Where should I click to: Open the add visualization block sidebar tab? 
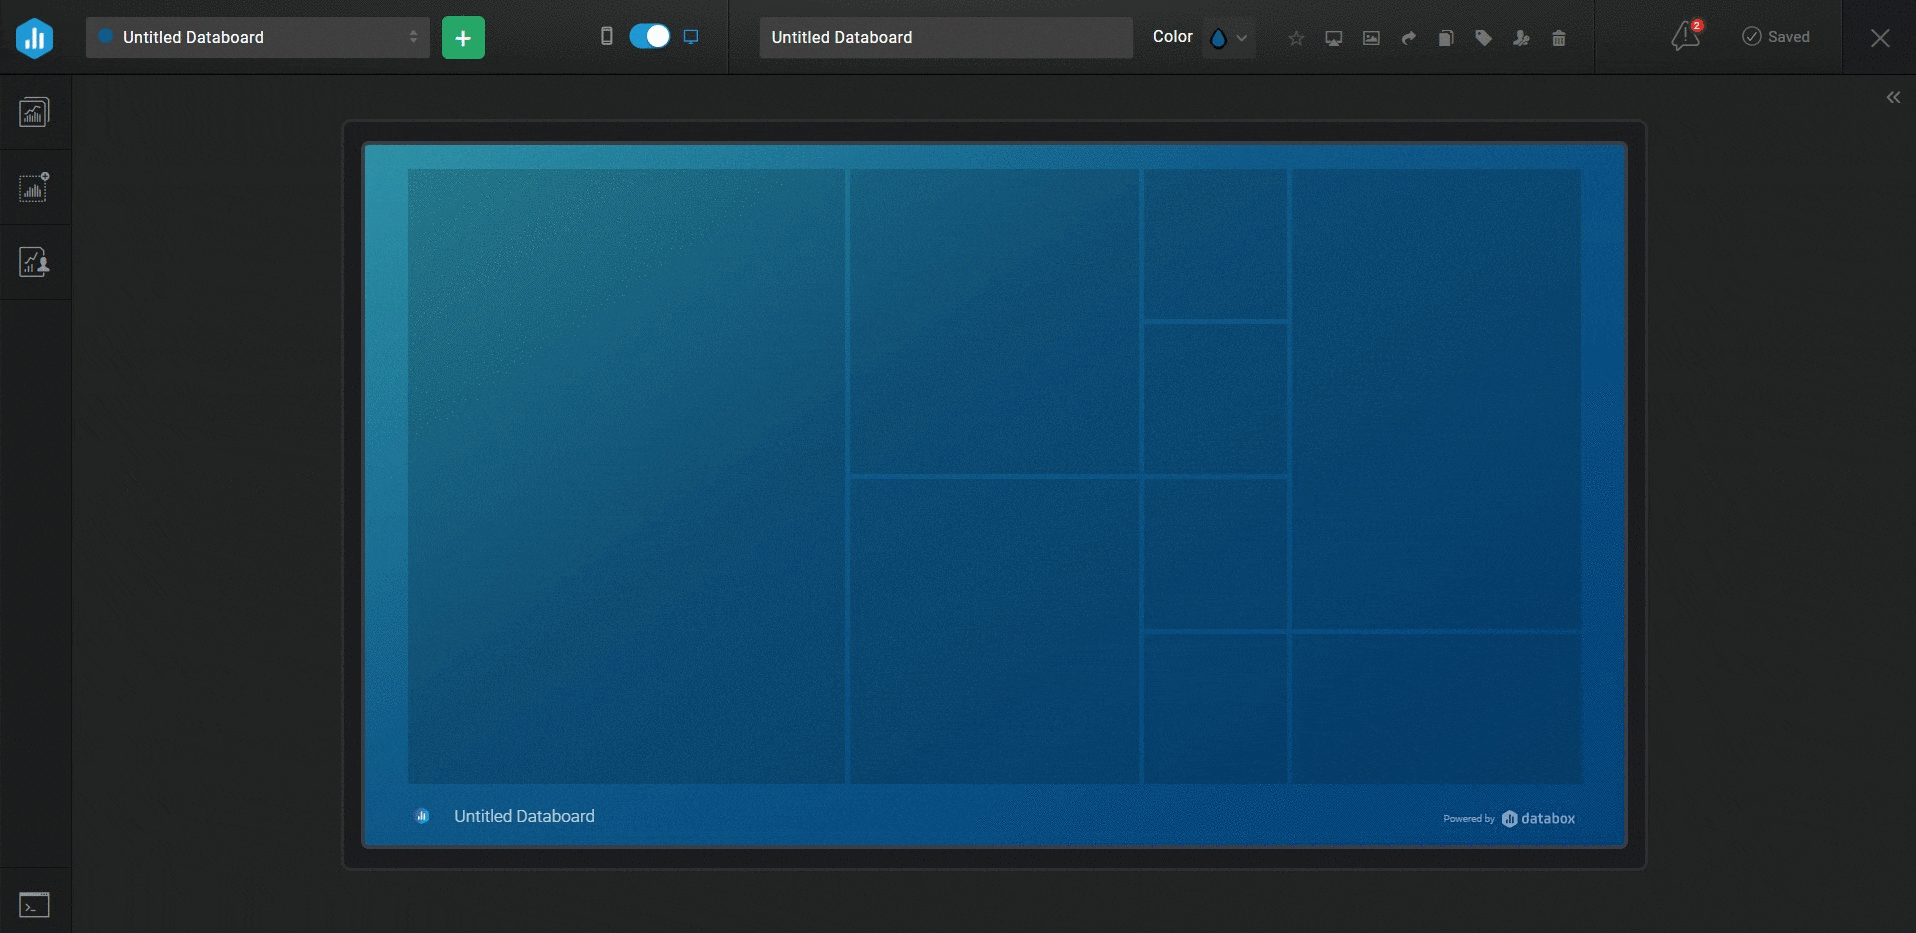point(35,187)
